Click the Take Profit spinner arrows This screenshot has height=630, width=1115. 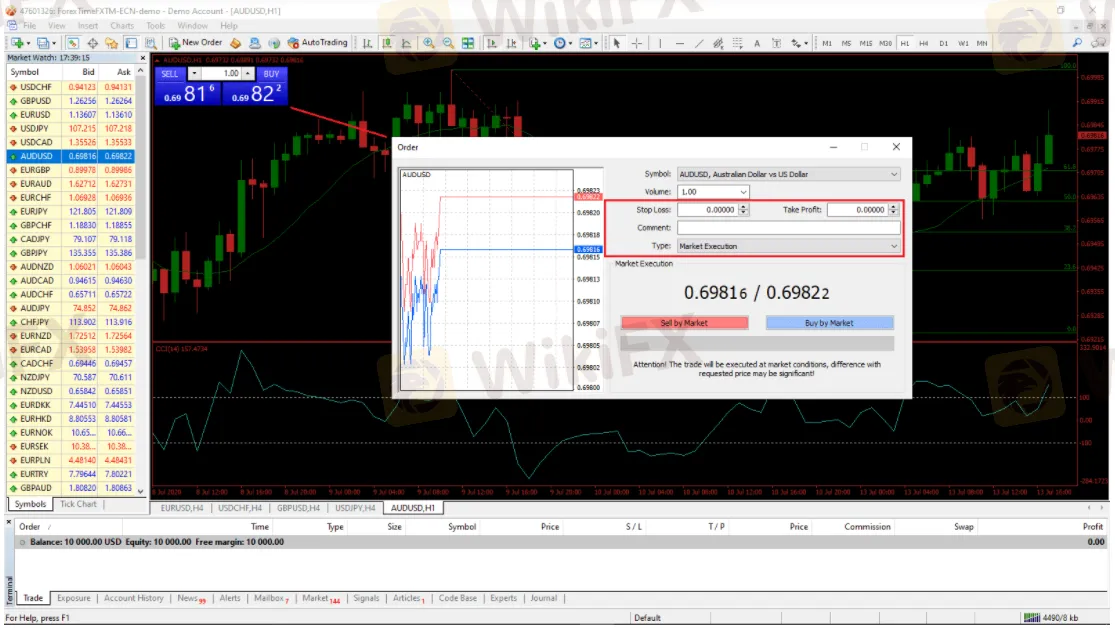coord(893,210)
